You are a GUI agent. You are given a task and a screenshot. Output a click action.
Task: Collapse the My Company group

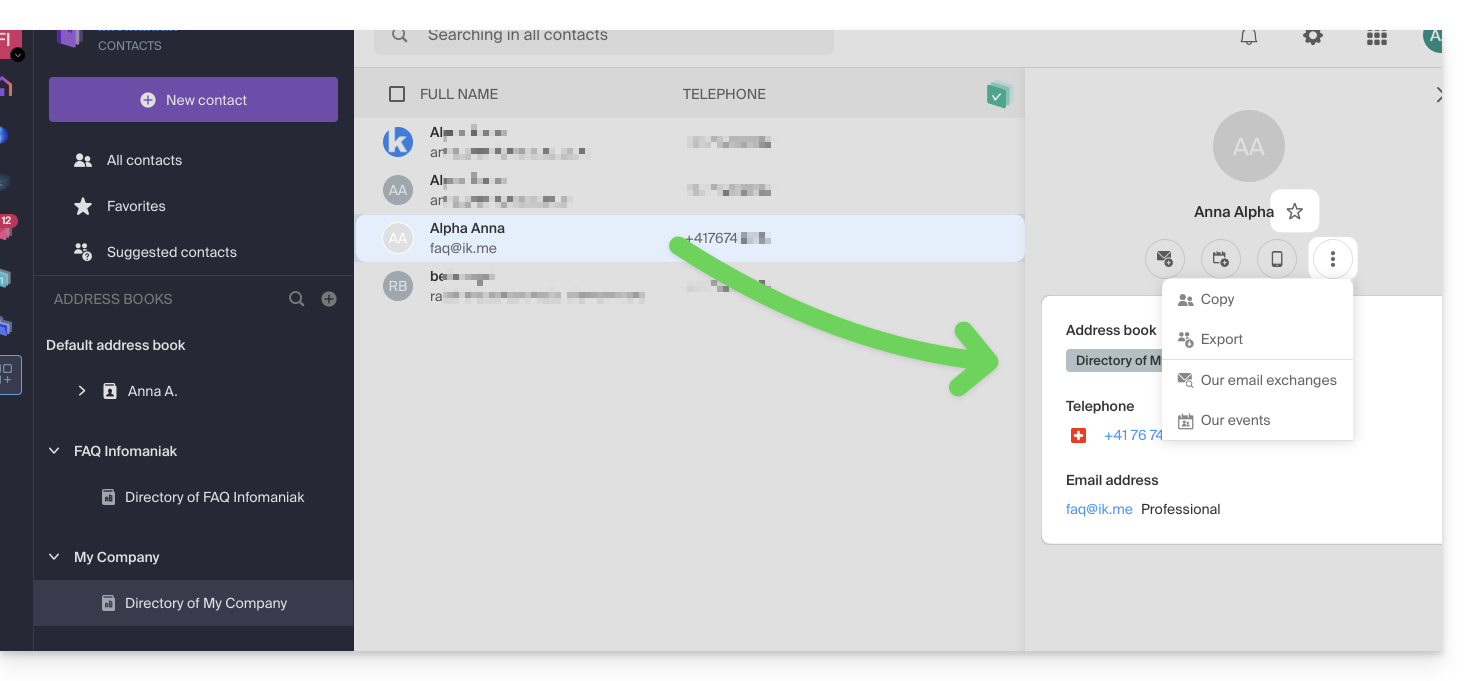[54, 557]
